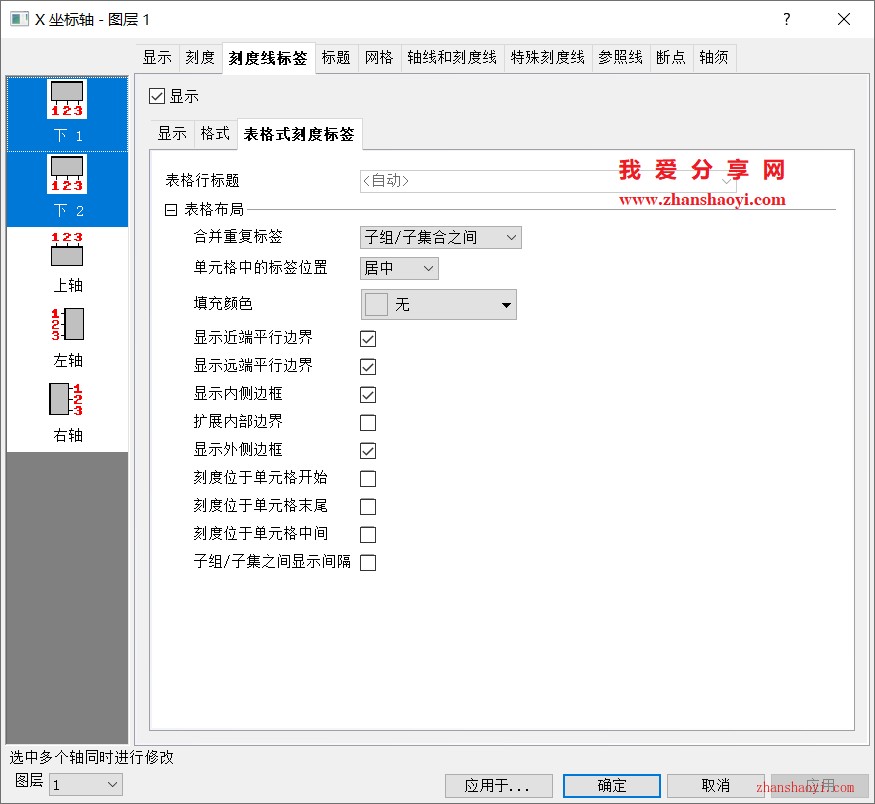This screenshot has height=804, width=875.
Task: Enable 扩展内部边界 checkbox
Action: click(368, 423)
